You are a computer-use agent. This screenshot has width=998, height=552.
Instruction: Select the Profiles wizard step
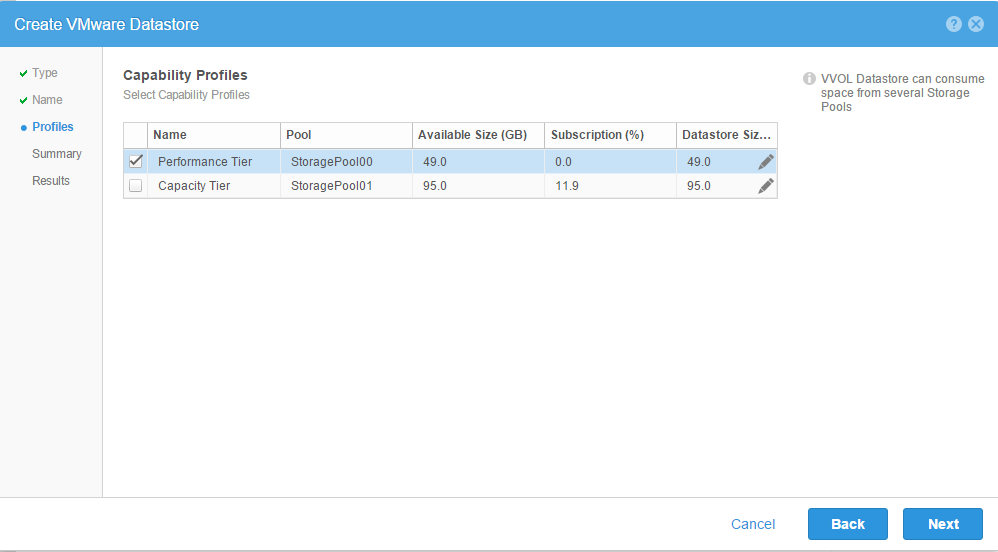click(53, 127)
